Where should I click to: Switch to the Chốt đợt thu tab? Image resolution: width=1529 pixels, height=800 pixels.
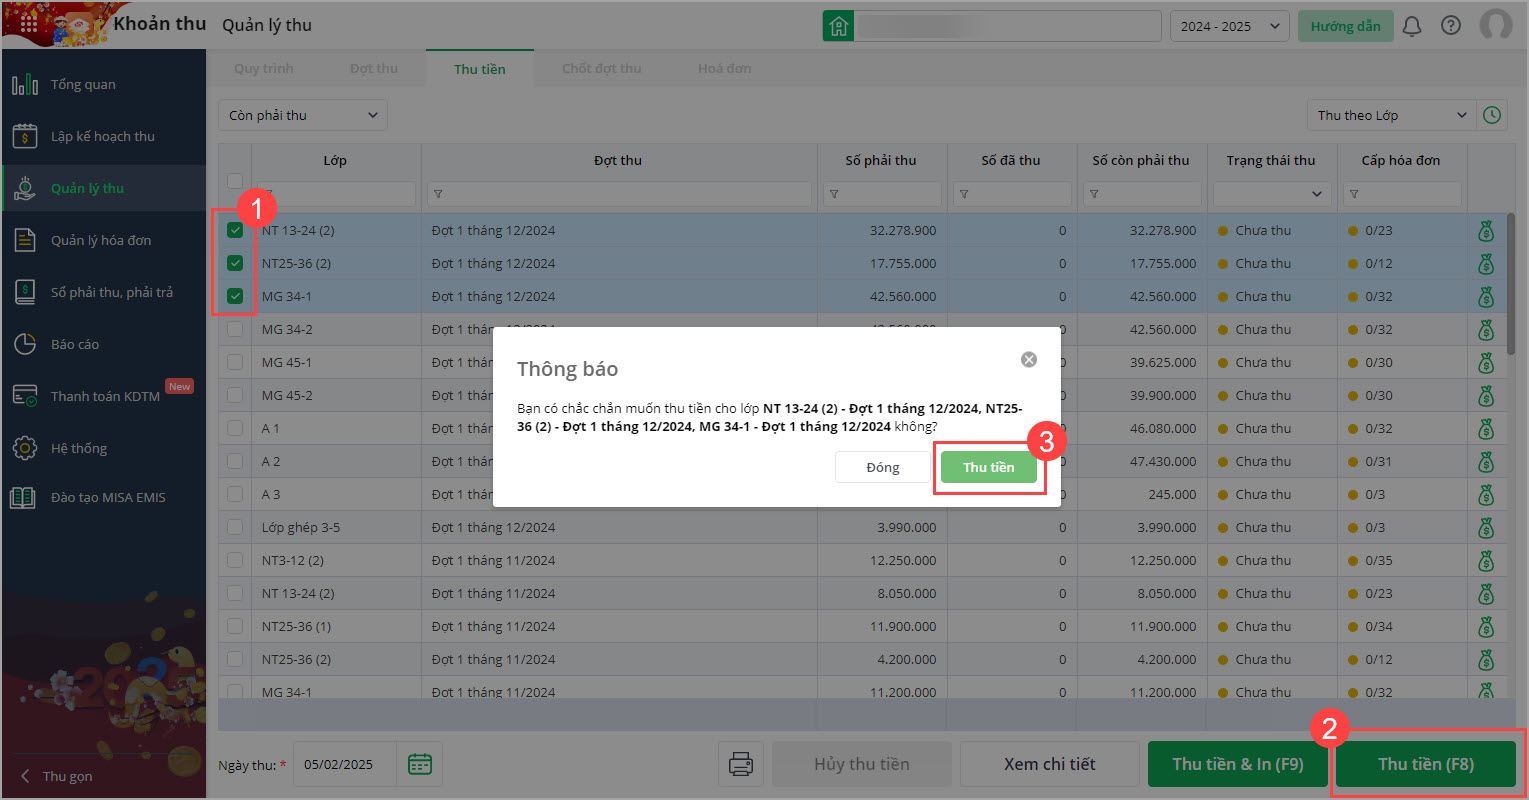click(602, 69)
